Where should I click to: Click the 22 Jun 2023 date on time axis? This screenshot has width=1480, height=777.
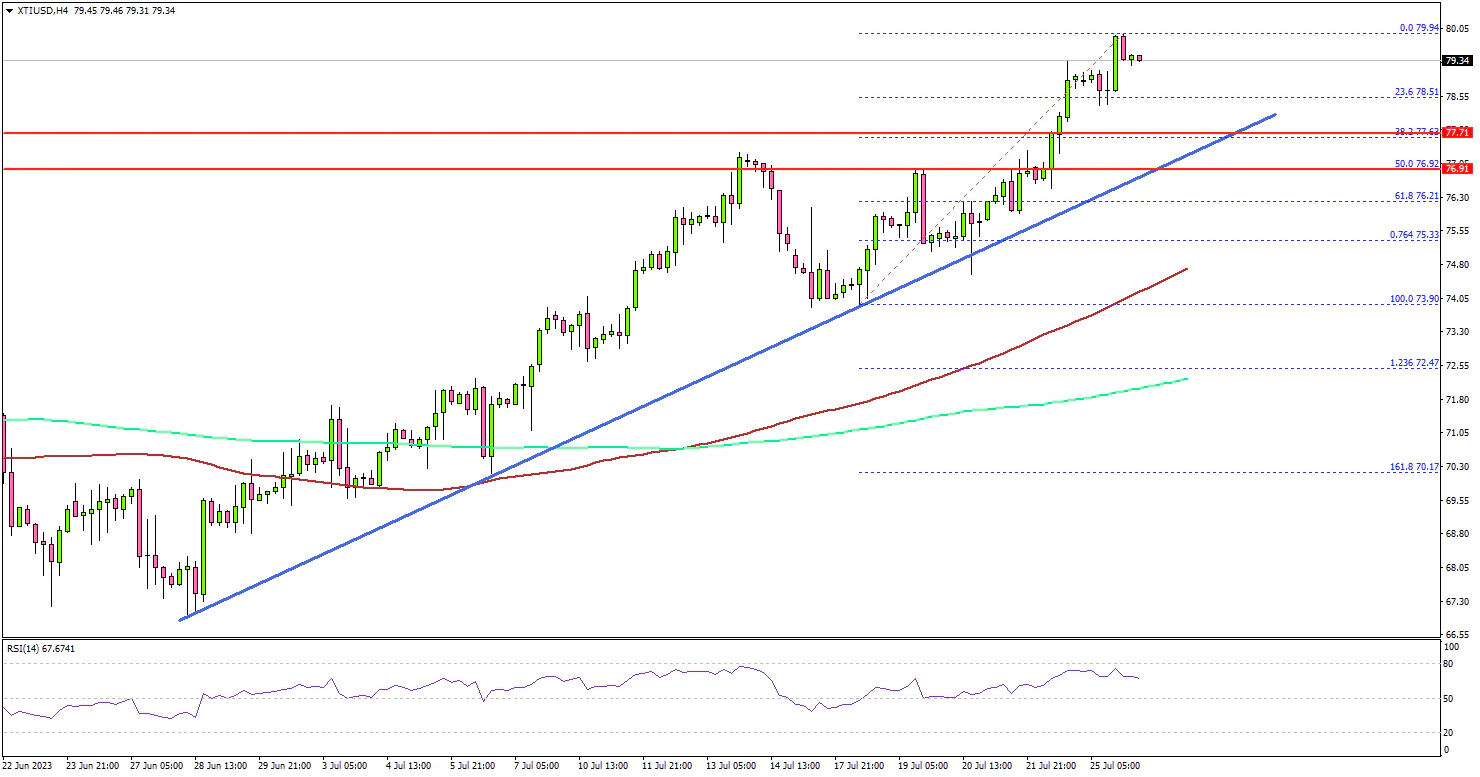(28, 765)
